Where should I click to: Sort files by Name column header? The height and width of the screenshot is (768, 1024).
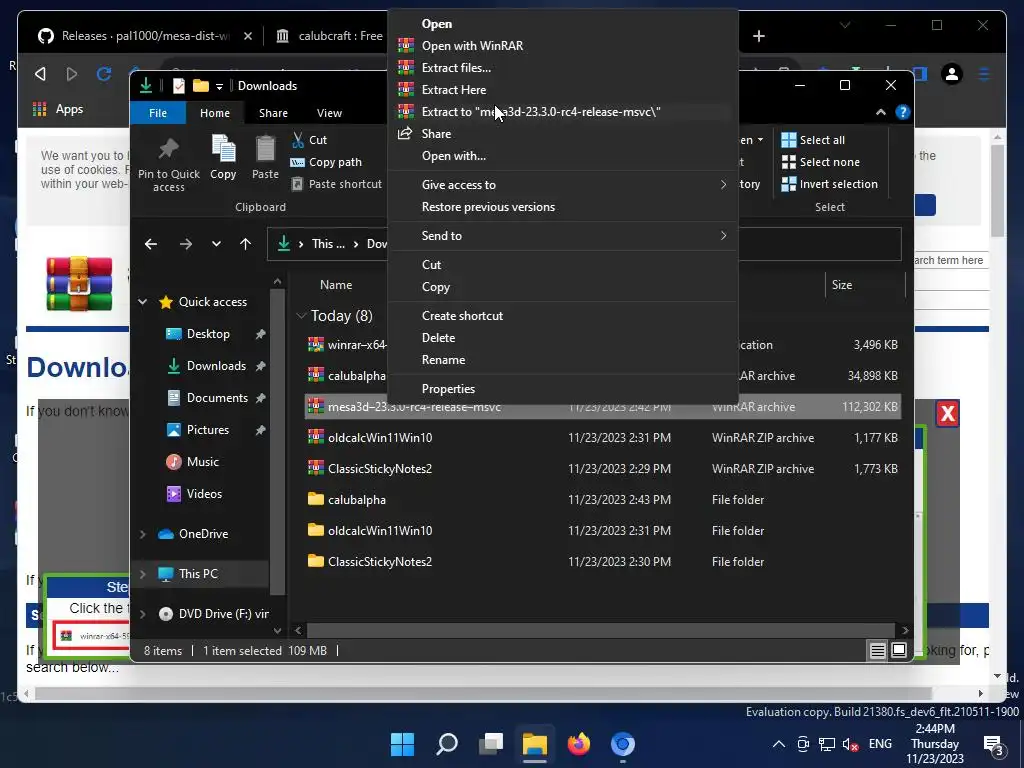(336, 285)
